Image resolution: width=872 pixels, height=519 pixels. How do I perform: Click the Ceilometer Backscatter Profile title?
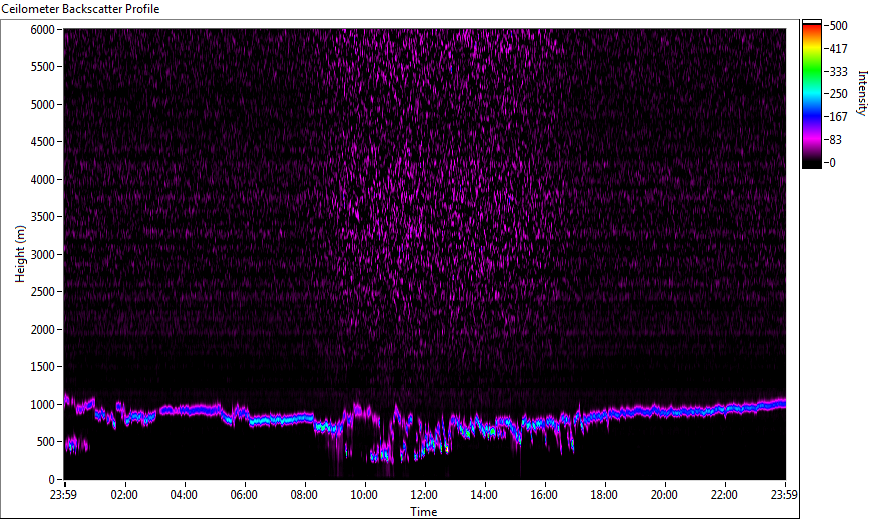[x=80, y=9]
